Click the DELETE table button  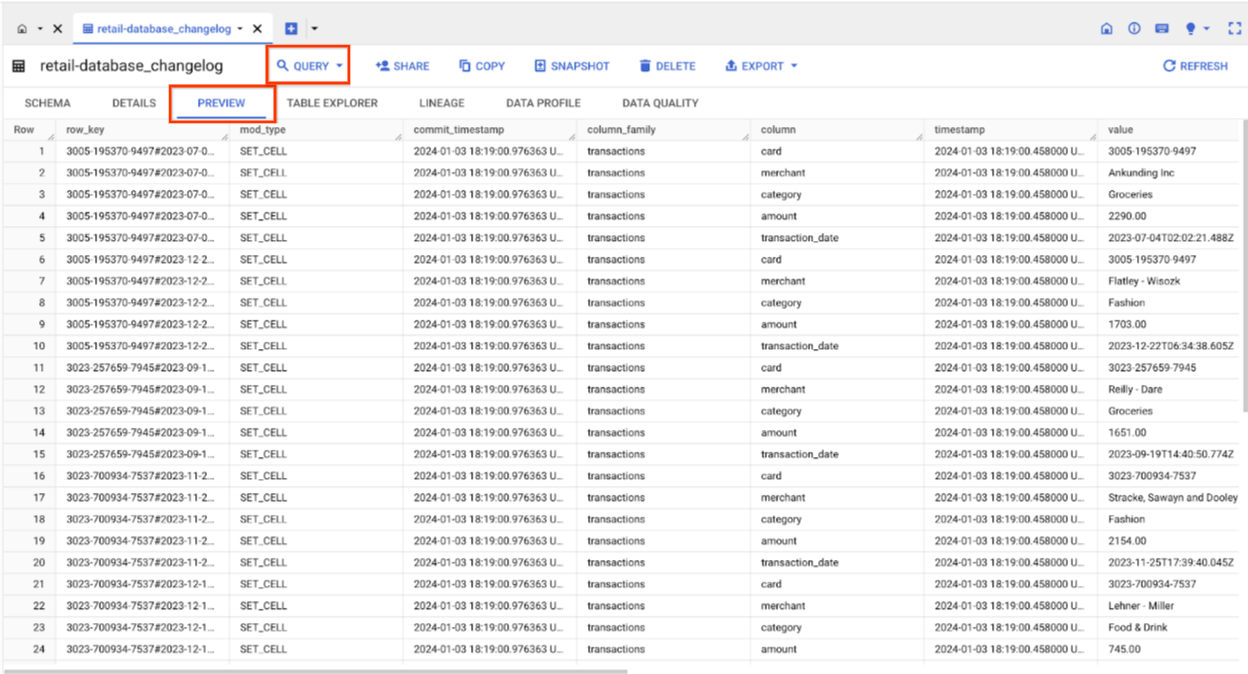(x=667, y=66)
